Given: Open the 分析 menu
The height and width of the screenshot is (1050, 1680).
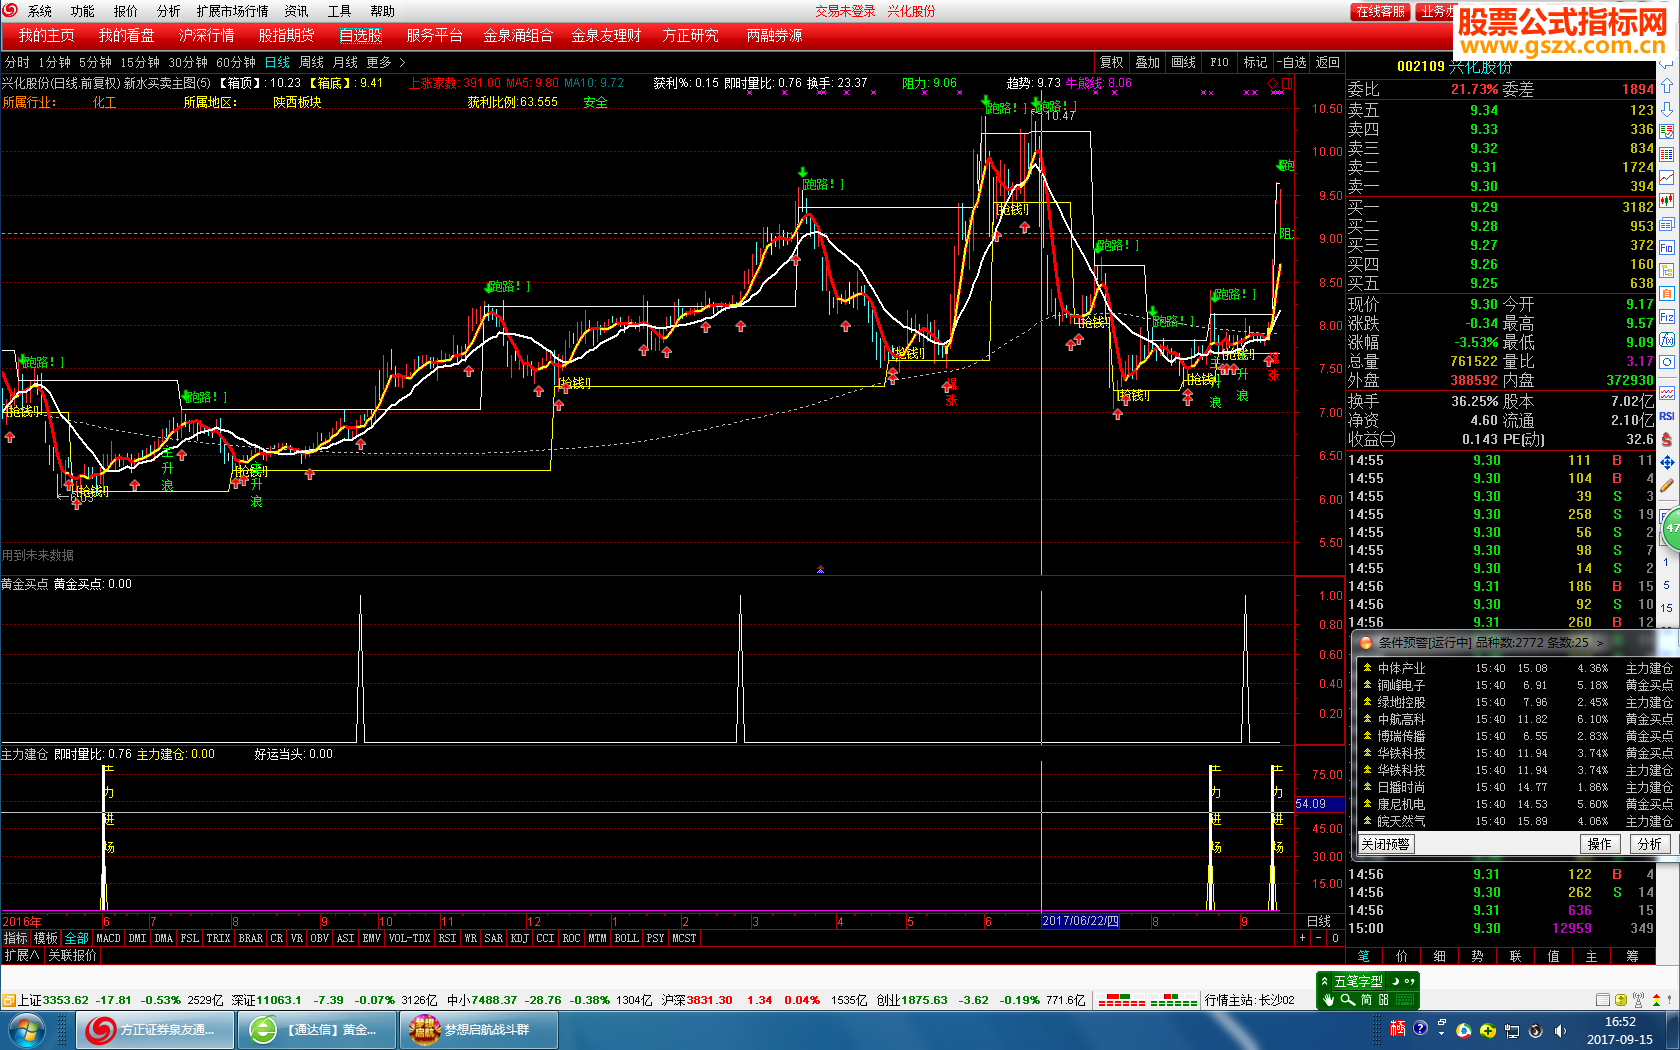Looking at the screenshot, I should (168, 11).
